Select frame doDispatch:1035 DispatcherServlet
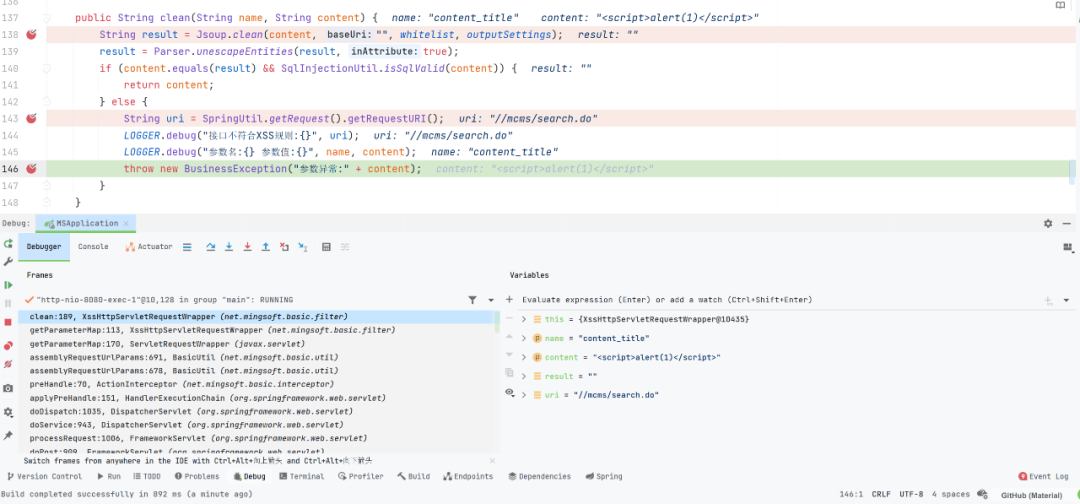Image resolution: width=1080 pixels, height=504 pixels. coord(256,411)
